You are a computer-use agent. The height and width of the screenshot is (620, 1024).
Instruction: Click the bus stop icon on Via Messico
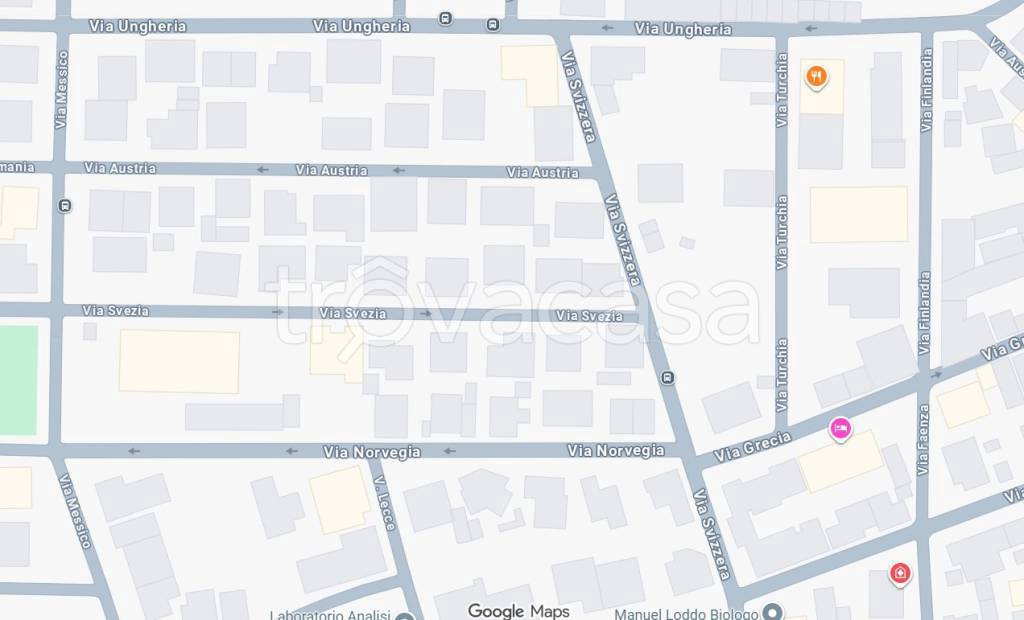click(x=65, y=206)
